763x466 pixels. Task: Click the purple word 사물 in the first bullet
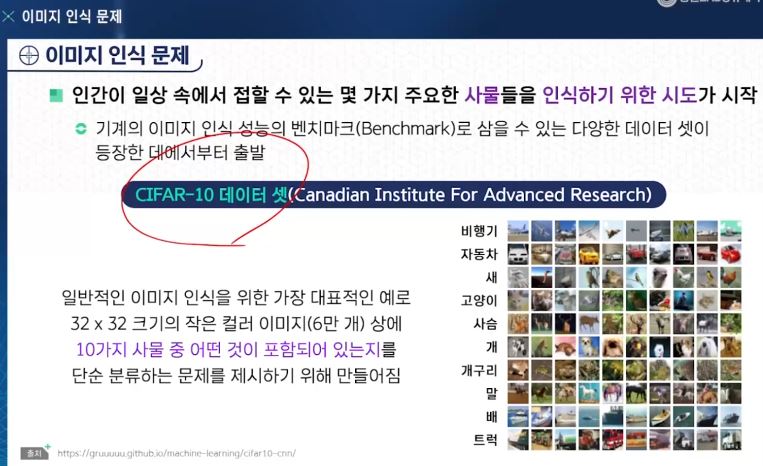click(x=482, y=95)
